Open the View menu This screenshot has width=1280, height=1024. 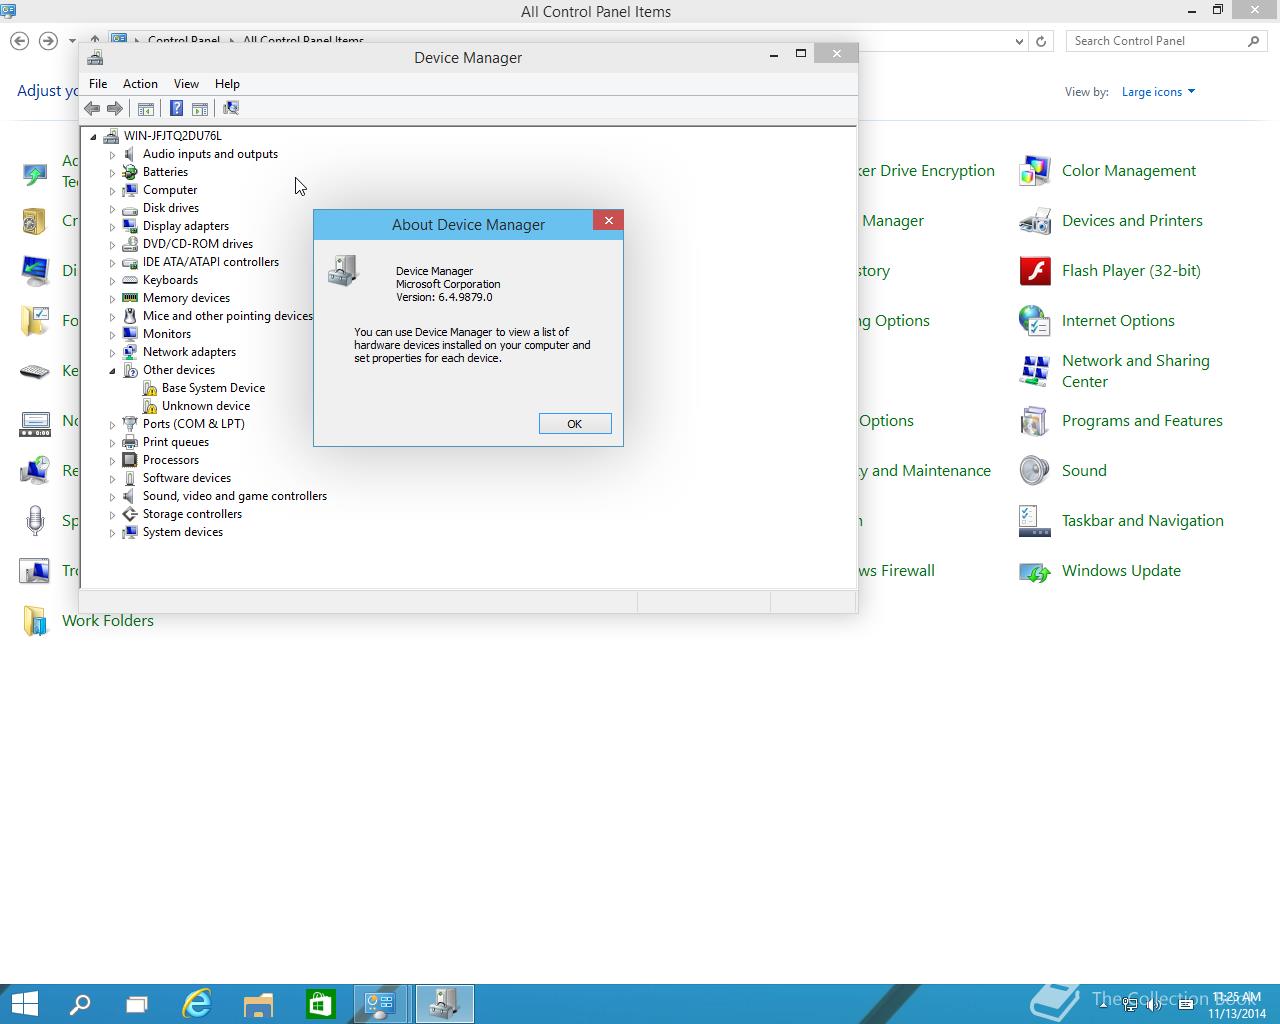point(186,84)
